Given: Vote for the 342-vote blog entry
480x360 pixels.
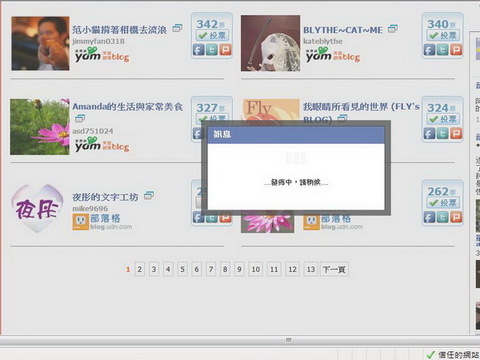Looking at the screenshot, I should point(212,35).
